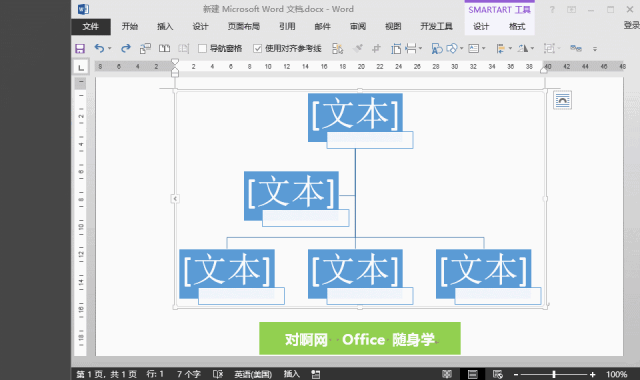Click the 行: 1 line indicator
Viewport: 640px width, 380px height.
(x=155, y=374)
